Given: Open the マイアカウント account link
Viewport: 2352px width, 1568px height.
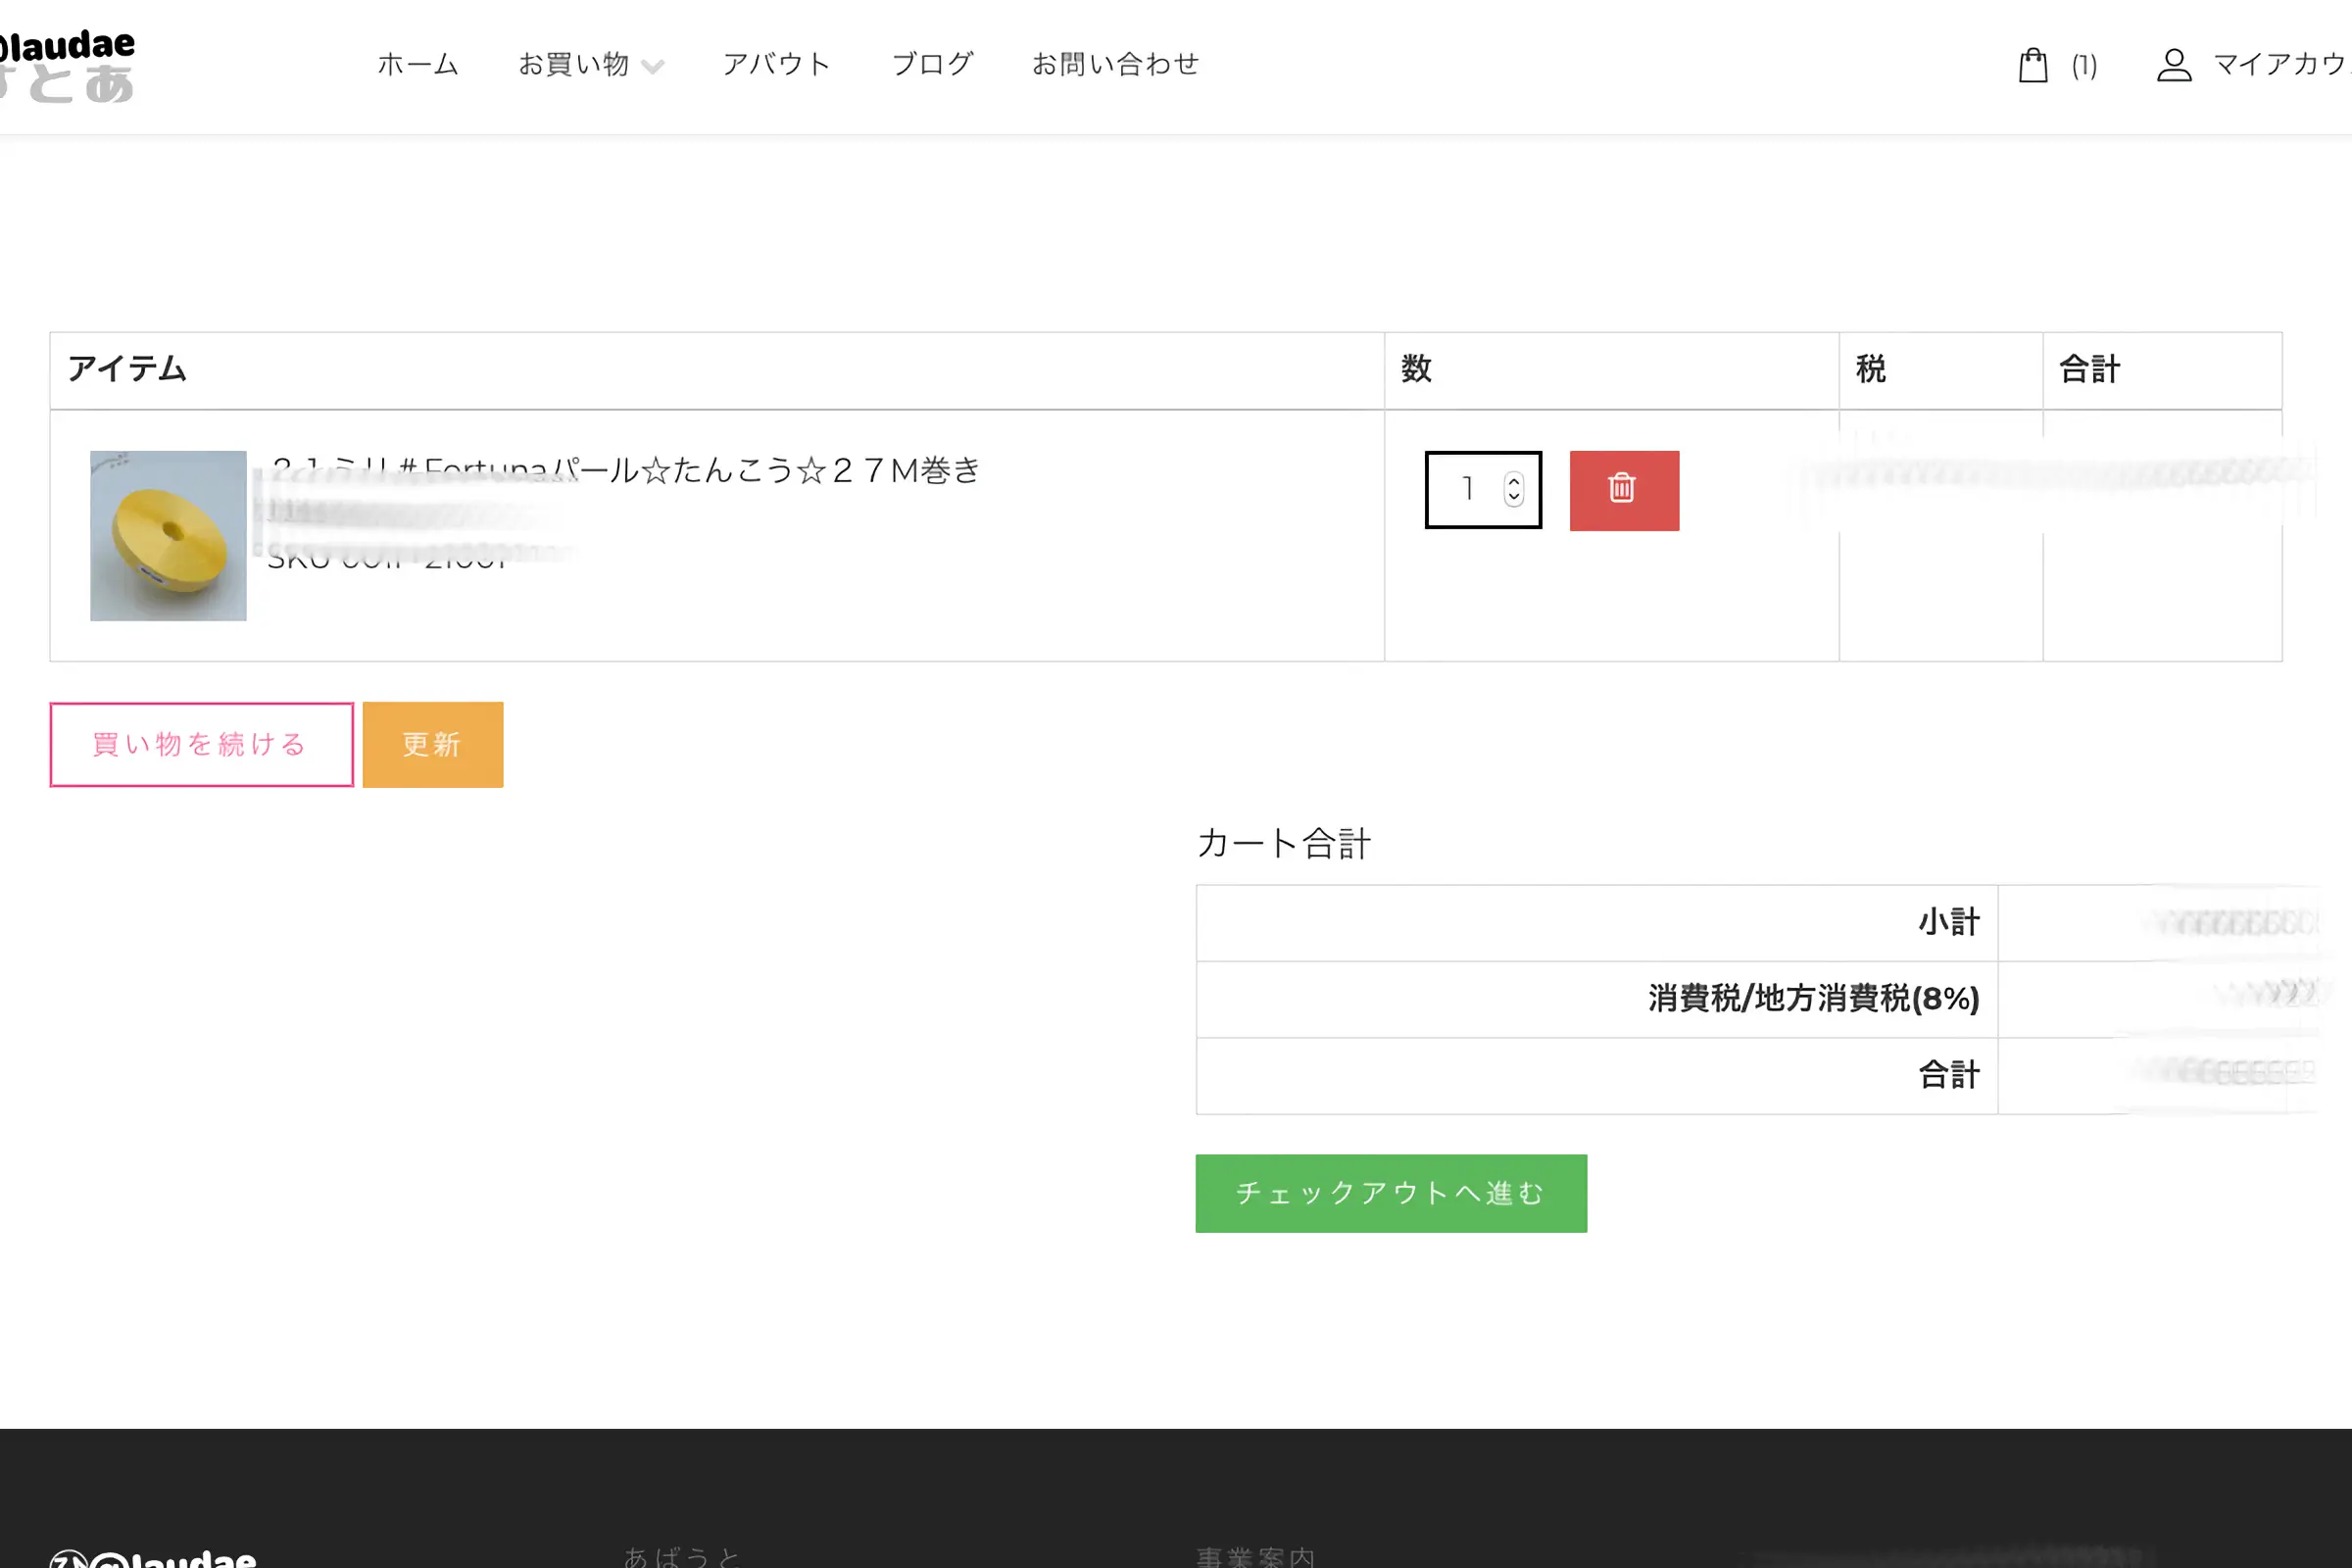Looking at the screenshot, I should 2280,65.
